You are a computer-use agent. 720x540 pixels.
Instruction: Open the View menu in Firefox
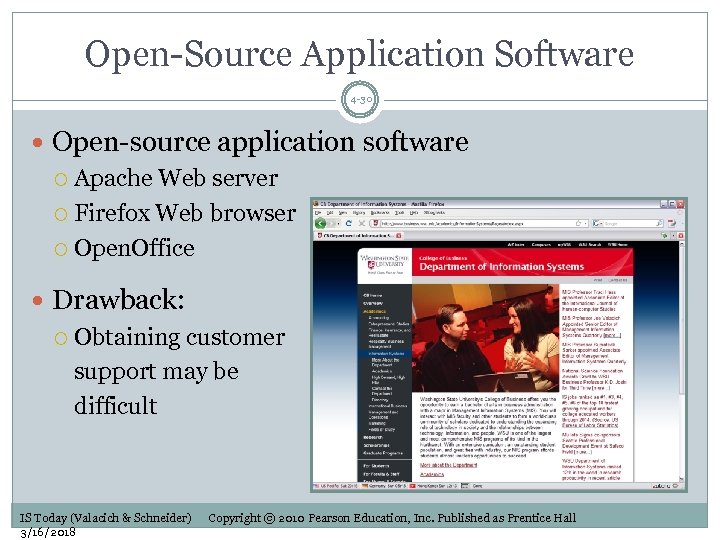[343, 213]
